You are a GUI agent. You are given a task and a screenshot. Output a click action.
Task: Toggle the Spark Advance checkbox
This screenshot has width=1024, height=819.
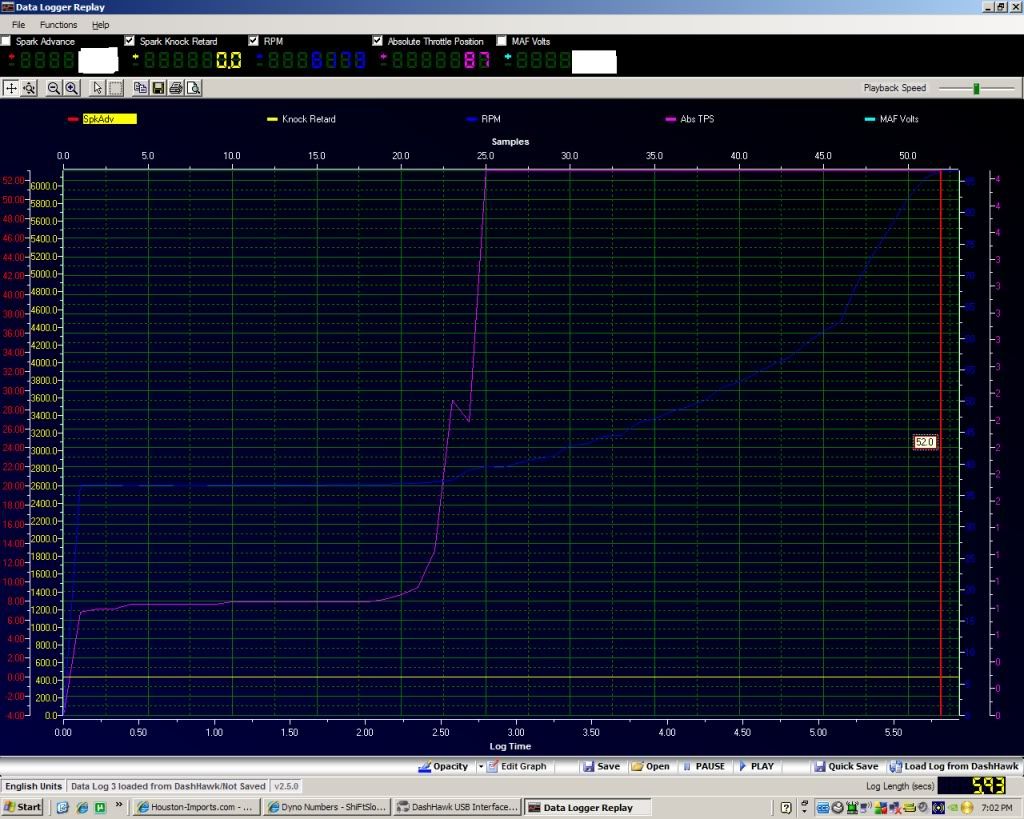pos(6,41)
